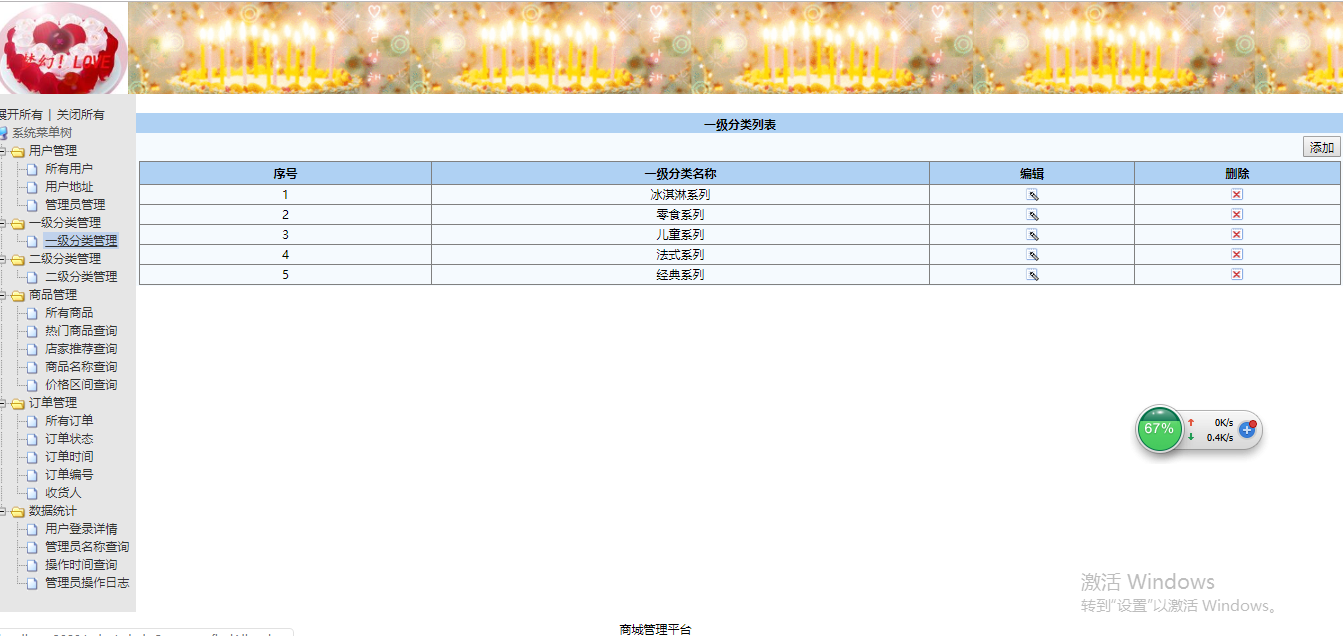Click the 法式系列 name cell

click(680, 255)
